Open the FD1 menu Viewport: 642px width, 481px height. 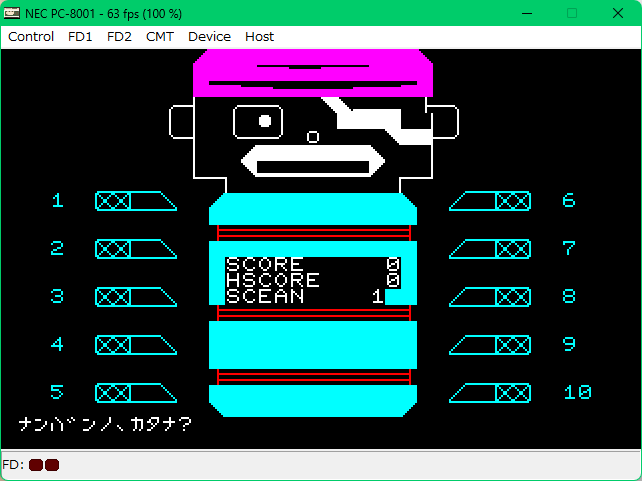point(80,37)
